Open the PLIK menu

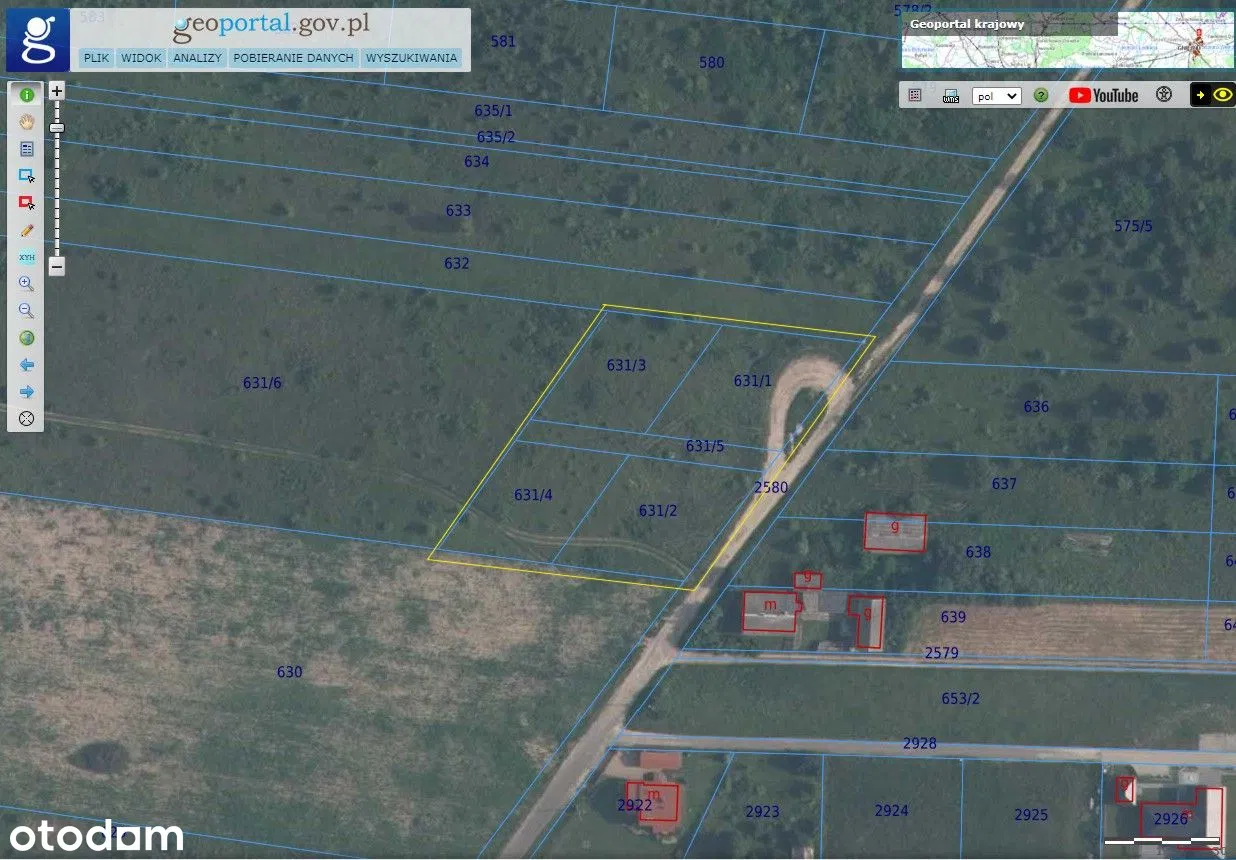point(97,58)
